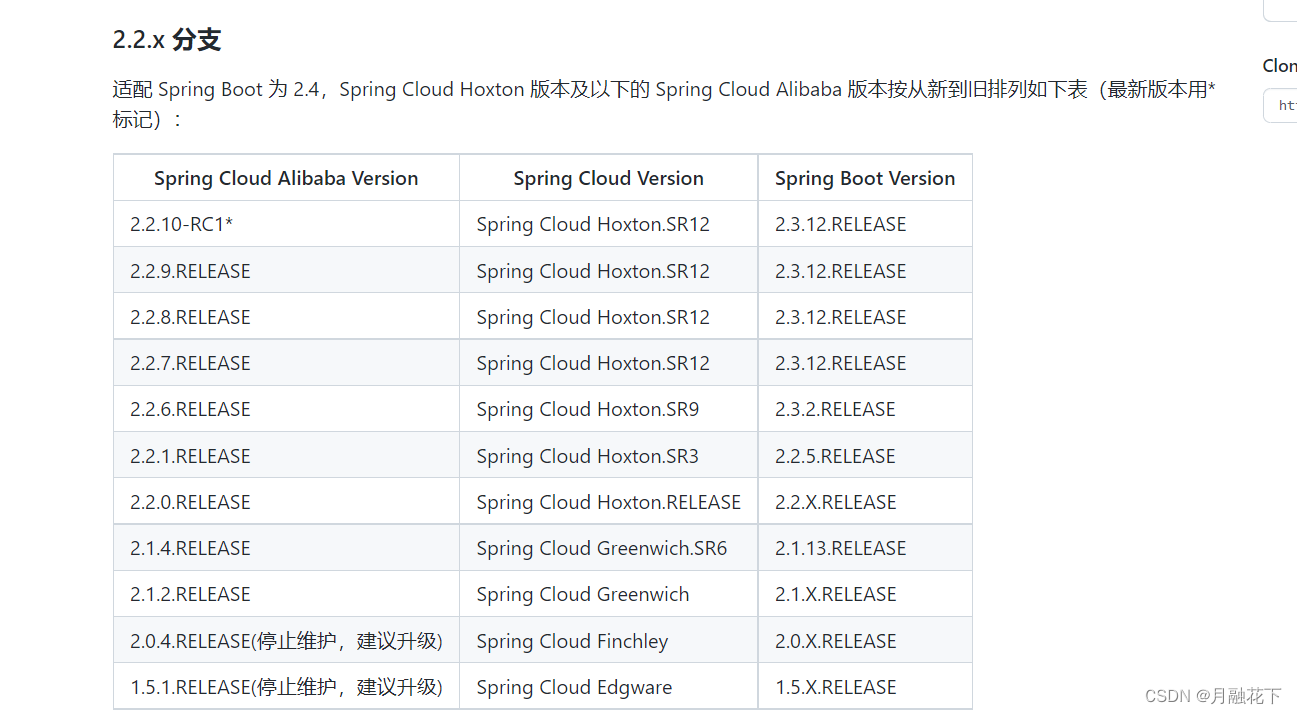Select the "2.2.1.RELEASE" cell
This screenshot has width=1297, height=714.
286,456
